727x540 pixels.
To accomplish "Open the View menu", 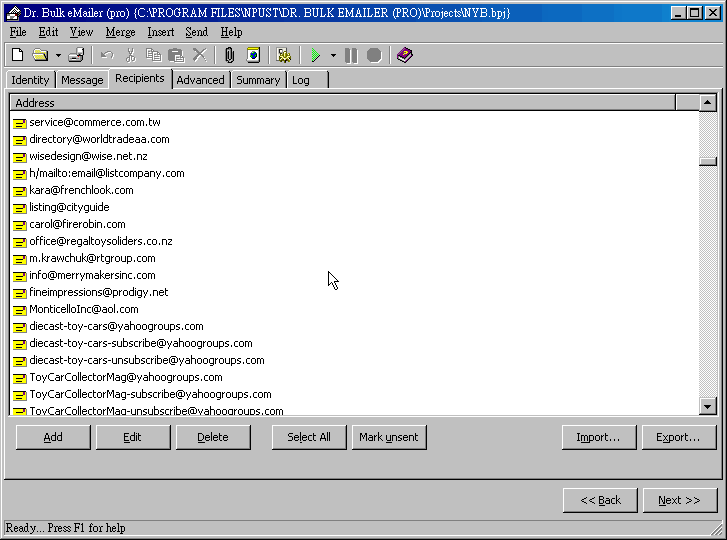I will tap(81, 32).
